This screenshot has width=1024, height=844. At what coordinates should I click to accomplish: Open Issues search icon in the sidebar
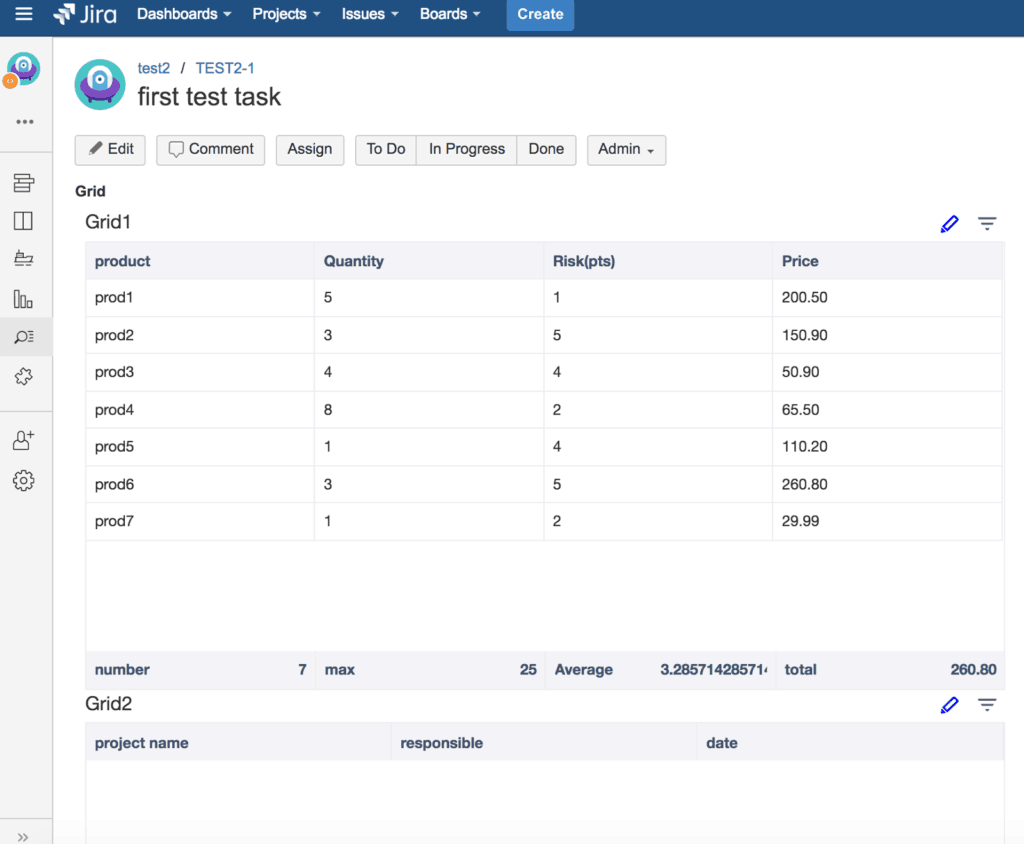25,337
